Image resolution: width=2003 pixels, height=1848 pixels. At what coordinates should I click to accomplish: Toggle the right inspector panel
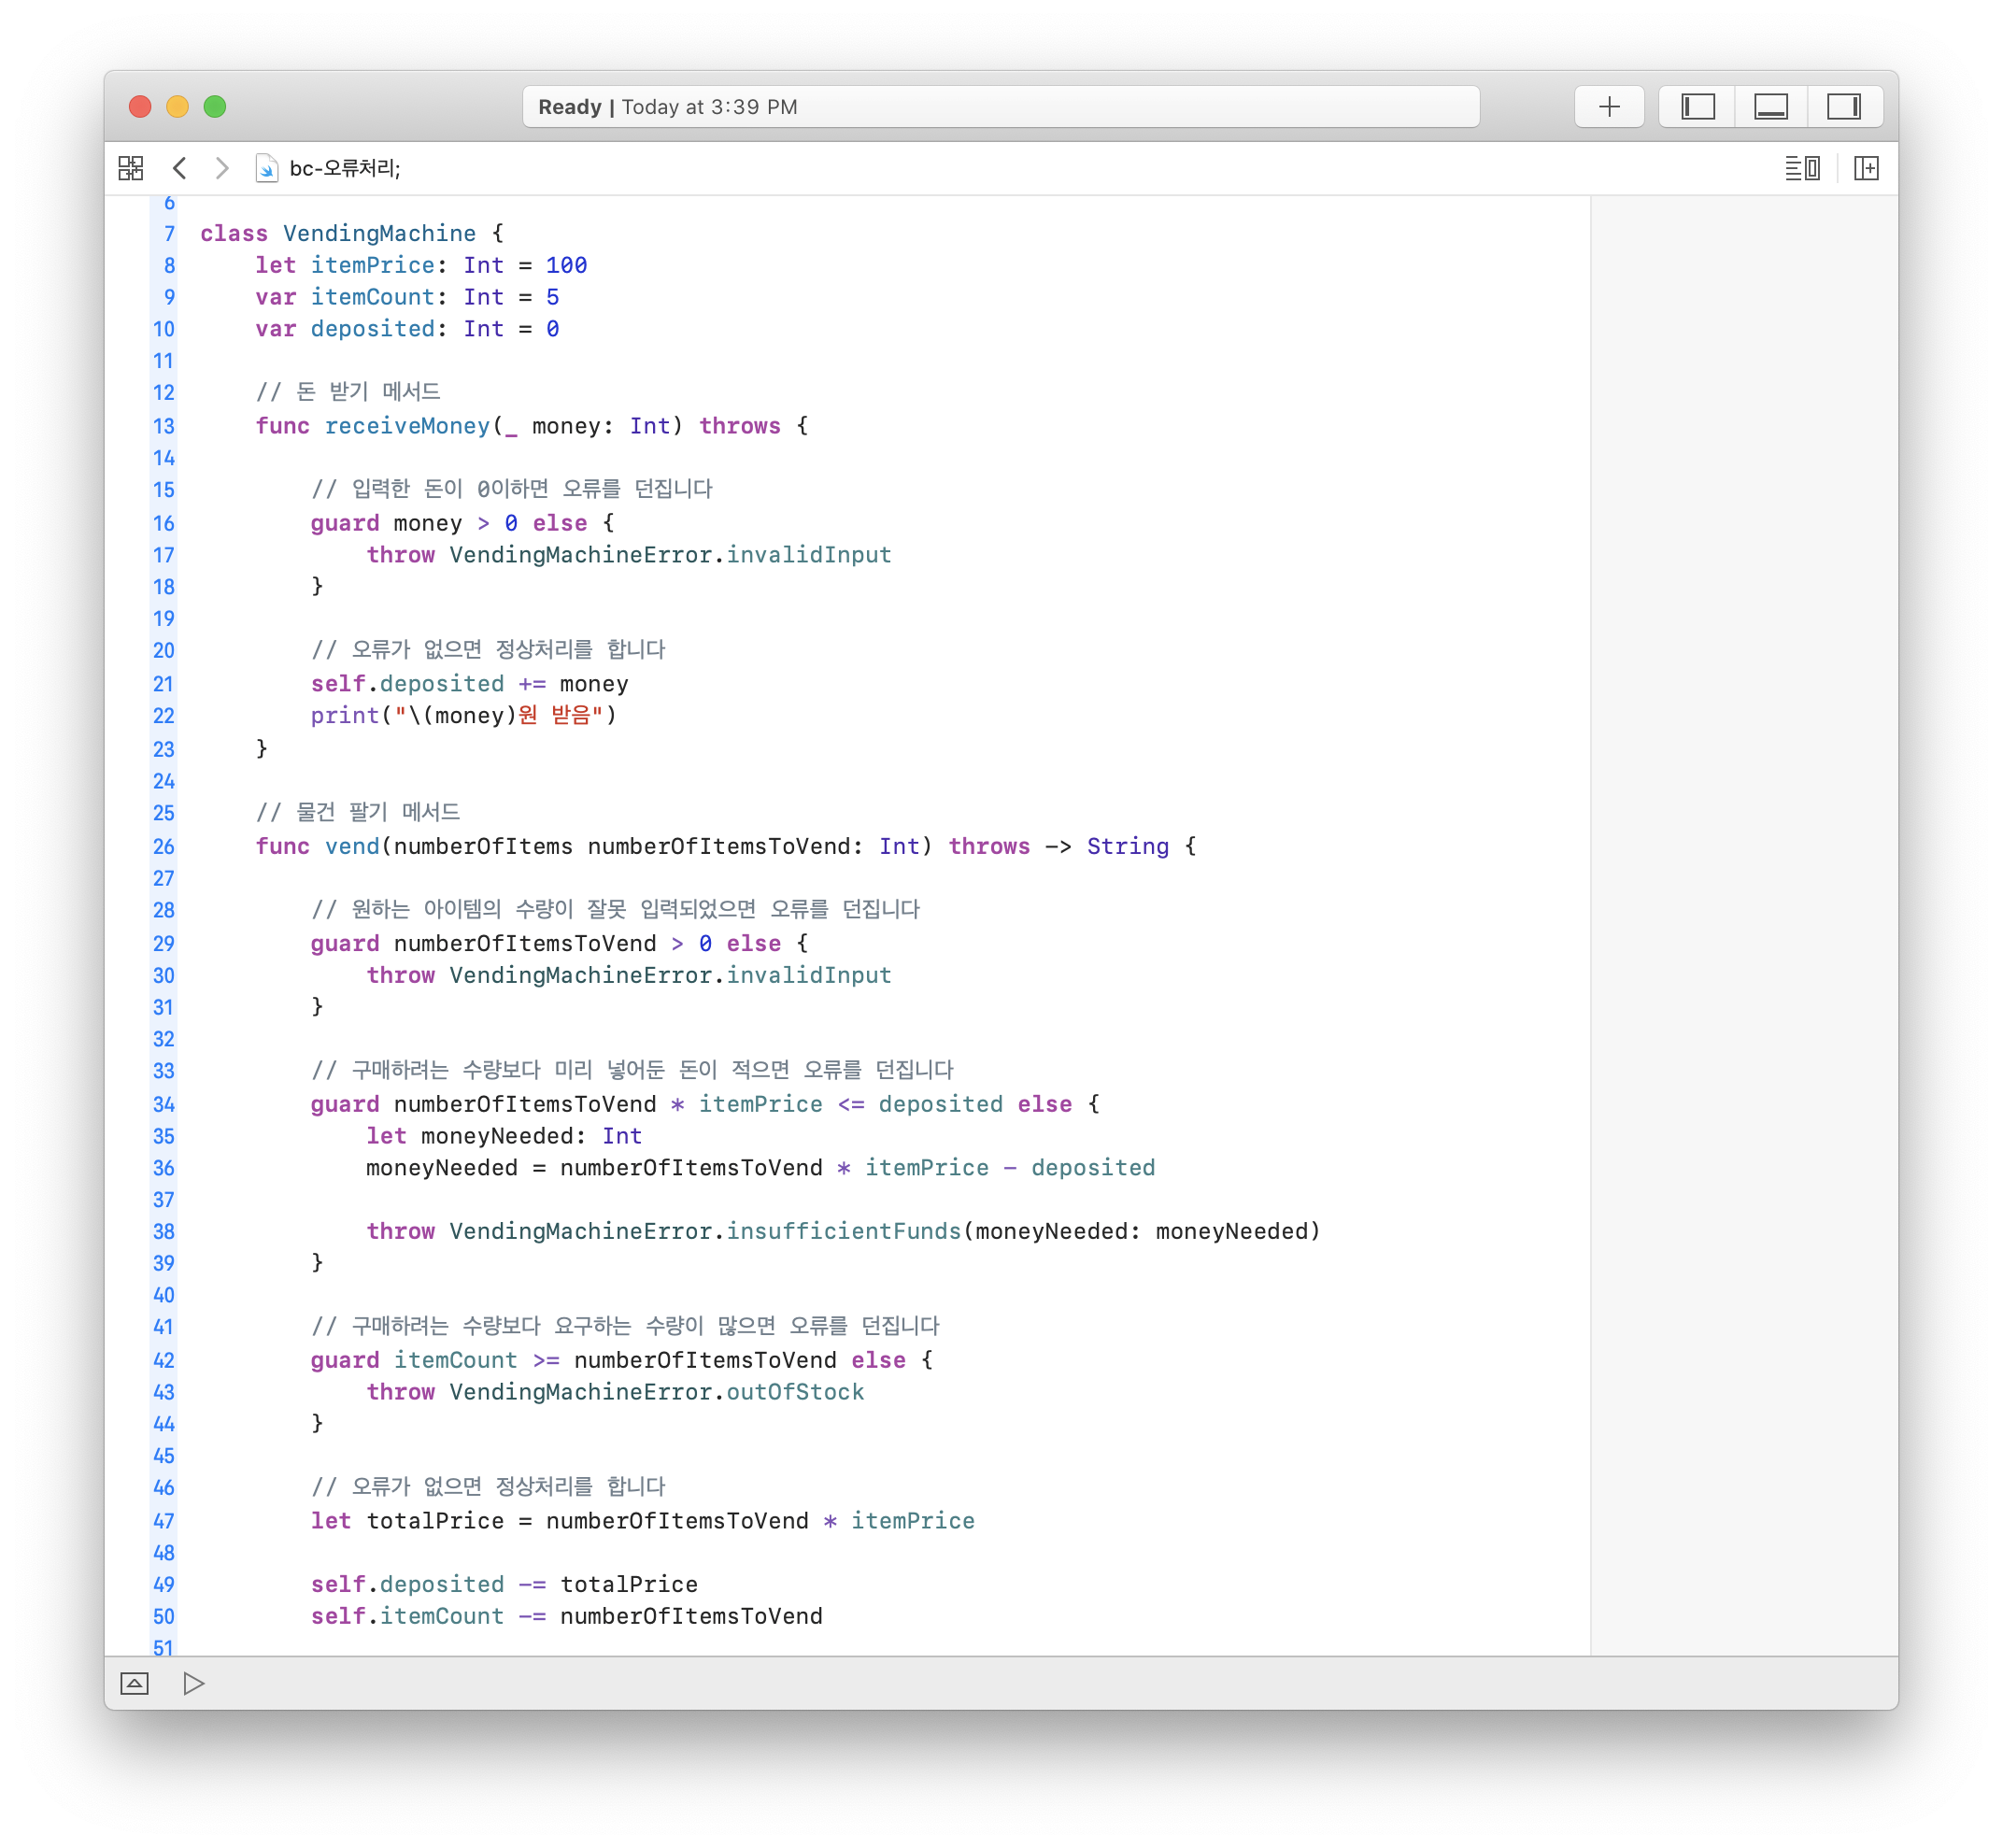pyautogui.click(x=1843, y=107)
